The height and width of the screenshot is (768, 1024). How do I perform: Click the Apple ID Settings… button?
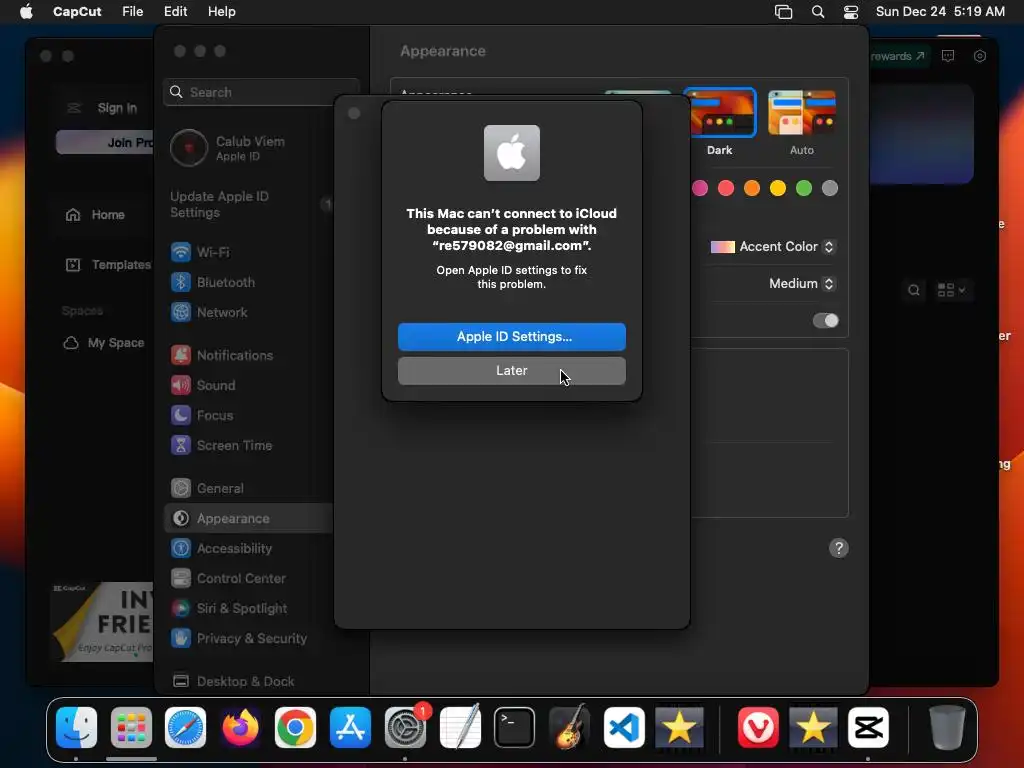click(x=511, y=336)
